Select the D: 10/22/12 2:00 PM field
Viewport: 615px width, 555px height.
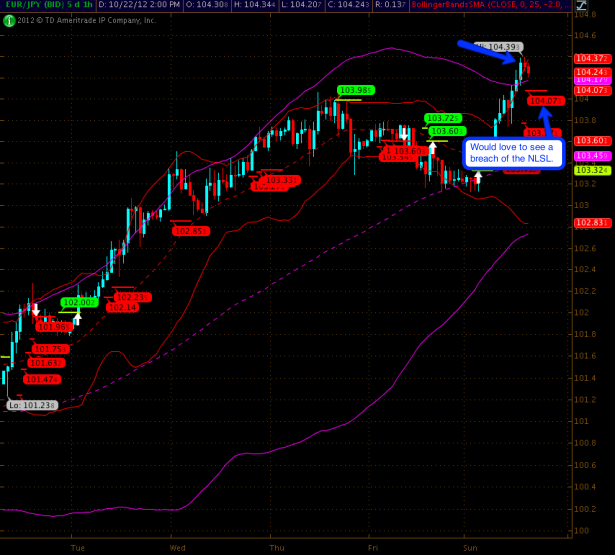[x=139, y=5]
